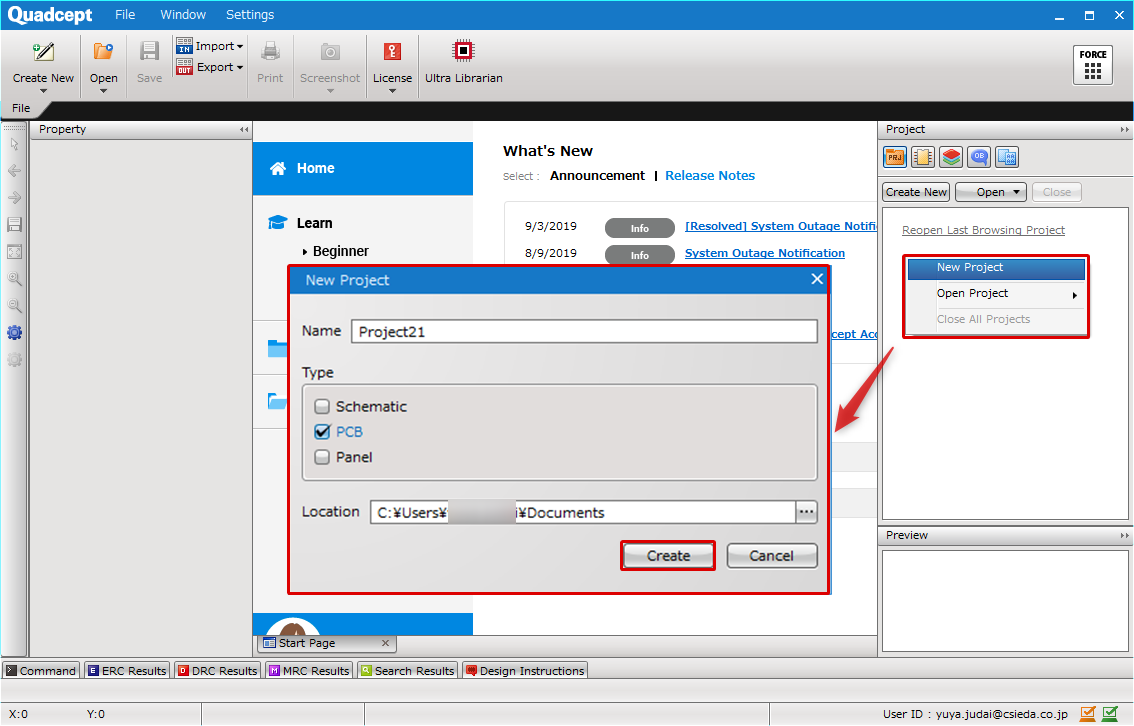The image size is (1134, 726).
Task: Switch to the Design Instructions tab
Action: pos(525,671)
